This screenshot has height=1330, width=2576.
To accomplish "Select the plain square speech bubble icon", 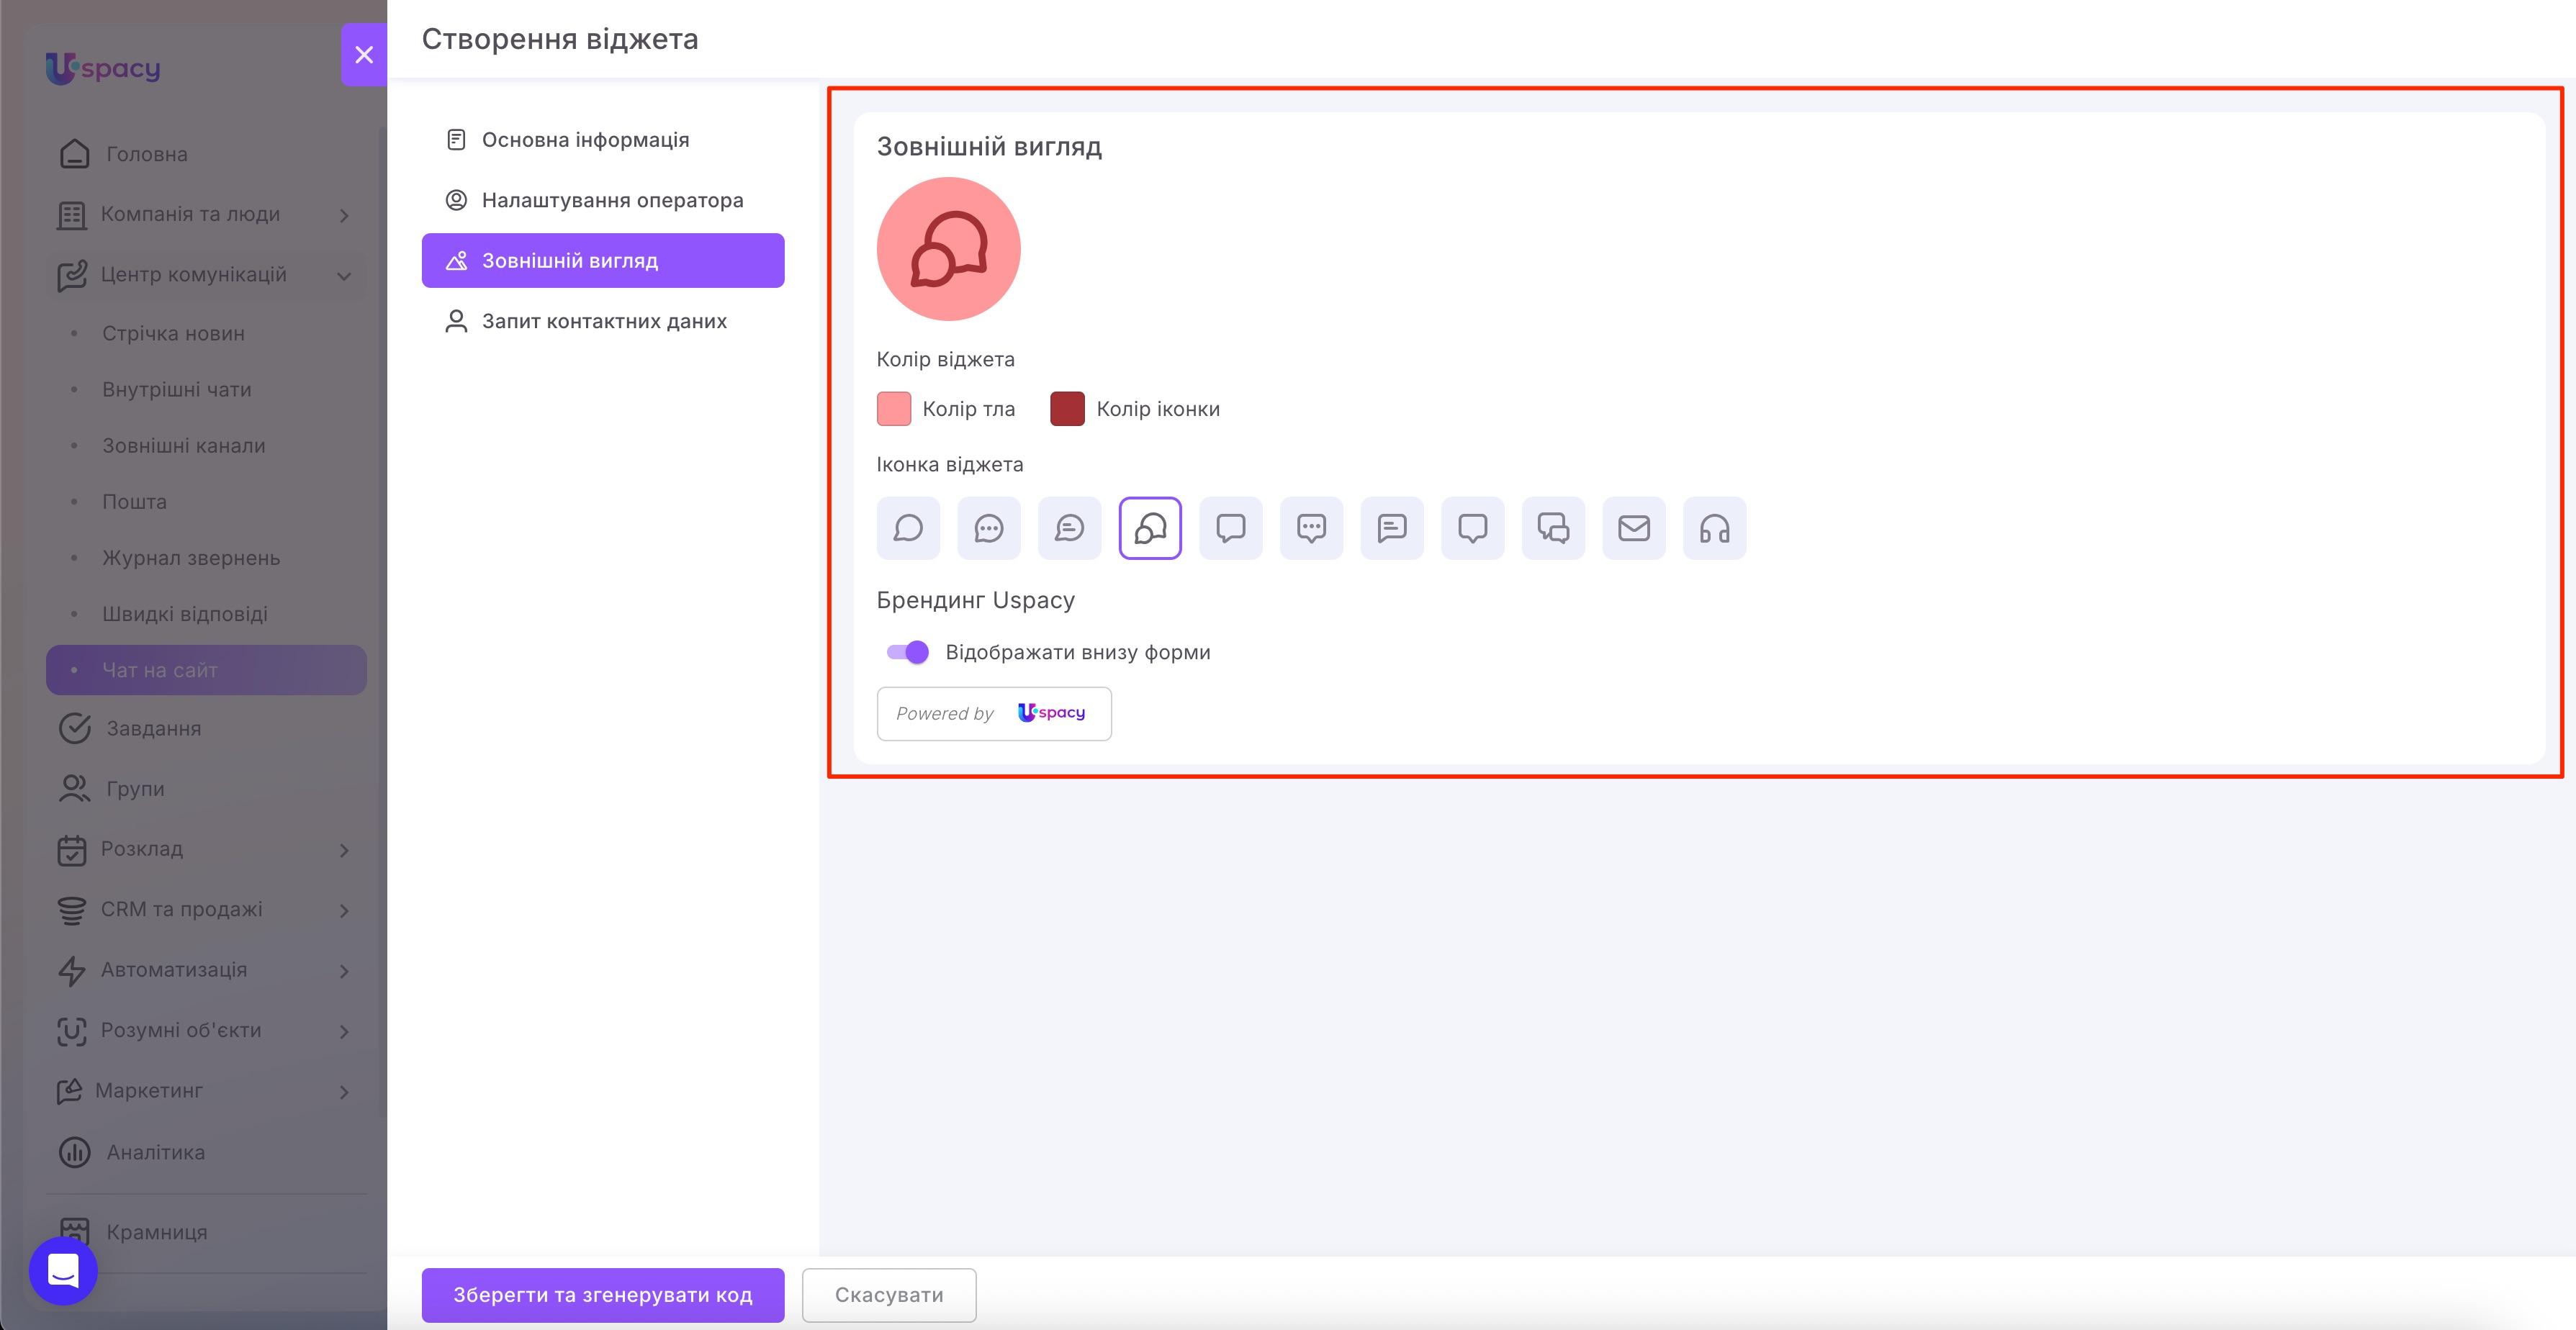I will click(1231, 528).
